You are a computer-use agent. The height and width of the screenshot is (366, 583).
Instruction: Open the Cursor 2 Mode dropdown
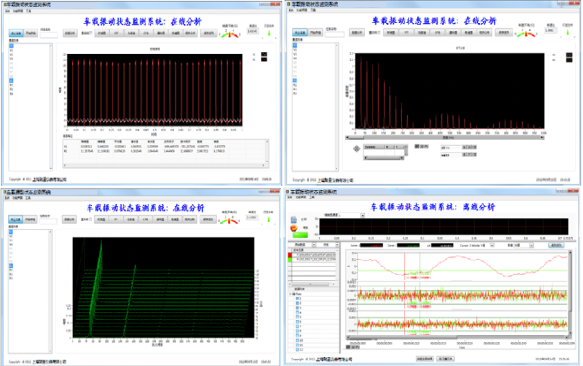point(492,245)
